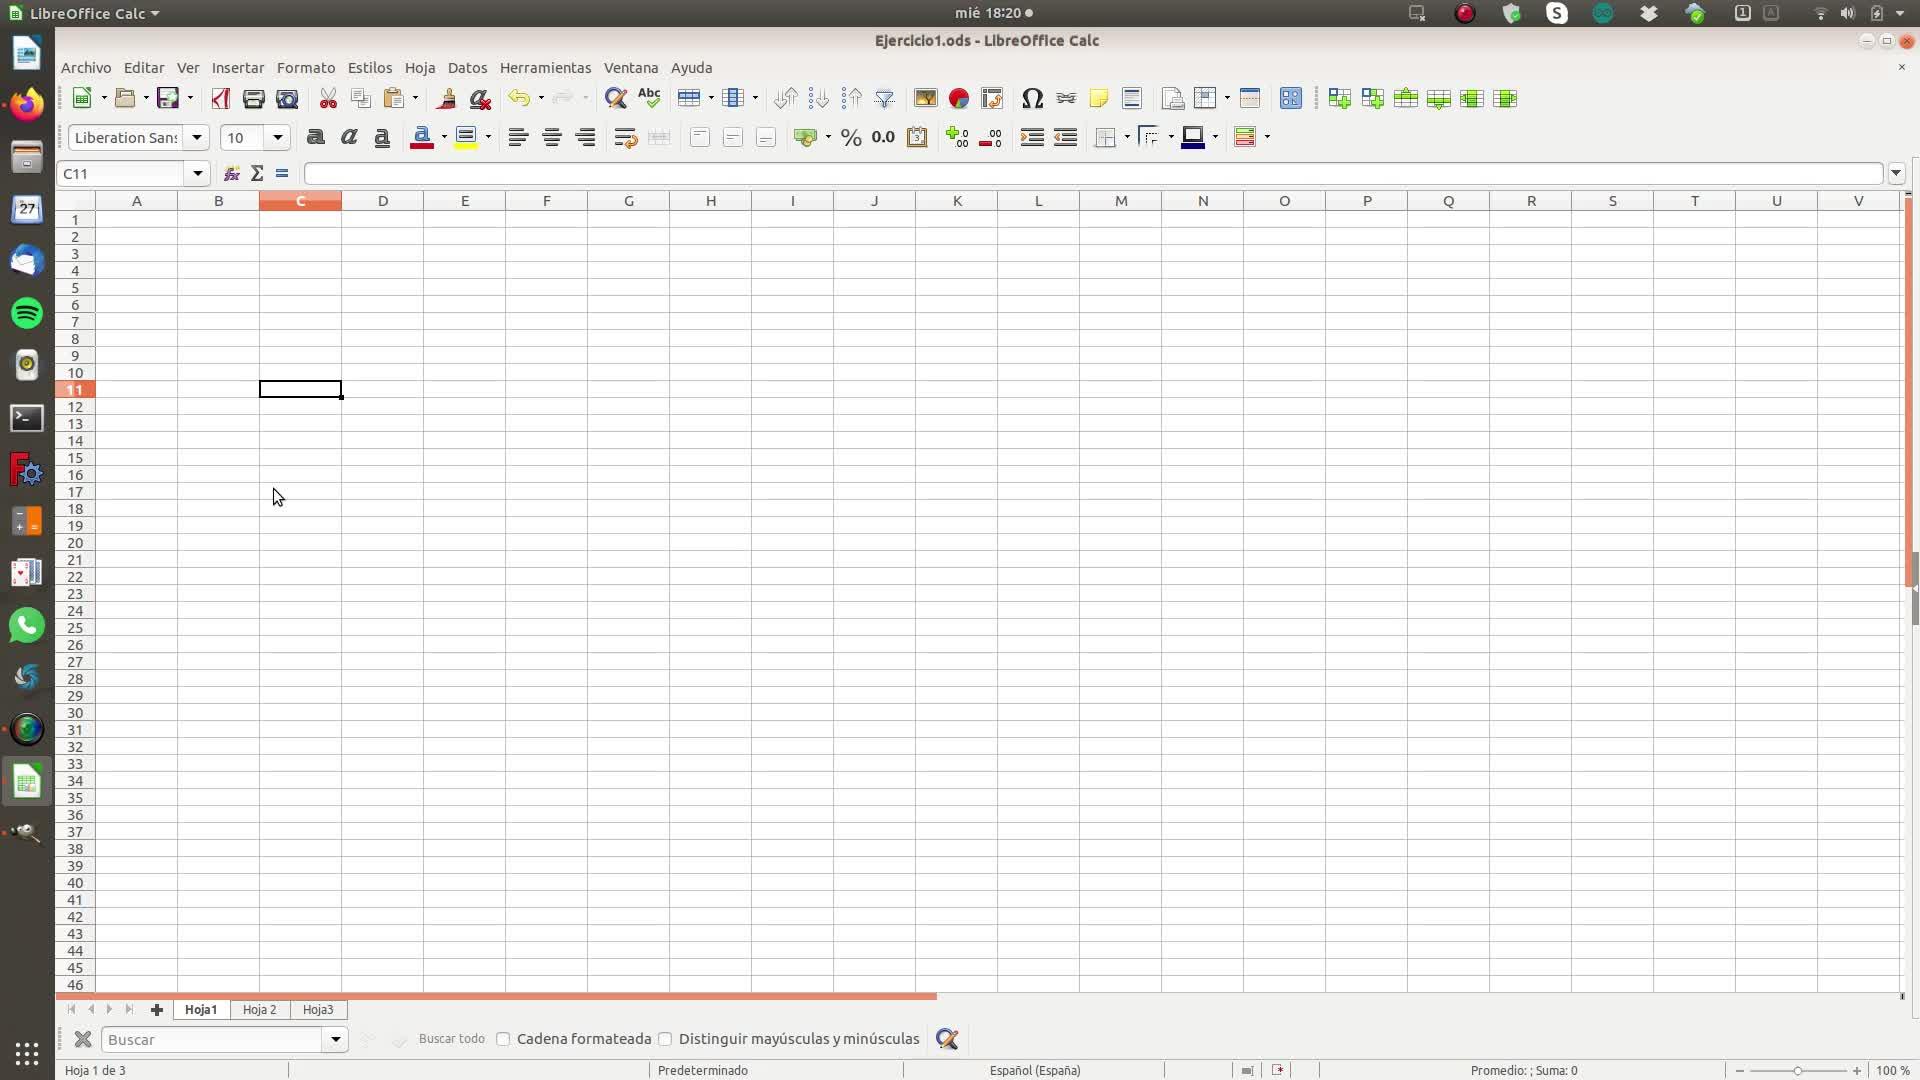Viewport: 1920px width, 1080px height.
Task: Switch to the Hoja 2 sheet tab
Action: [x=259, y=1009]
